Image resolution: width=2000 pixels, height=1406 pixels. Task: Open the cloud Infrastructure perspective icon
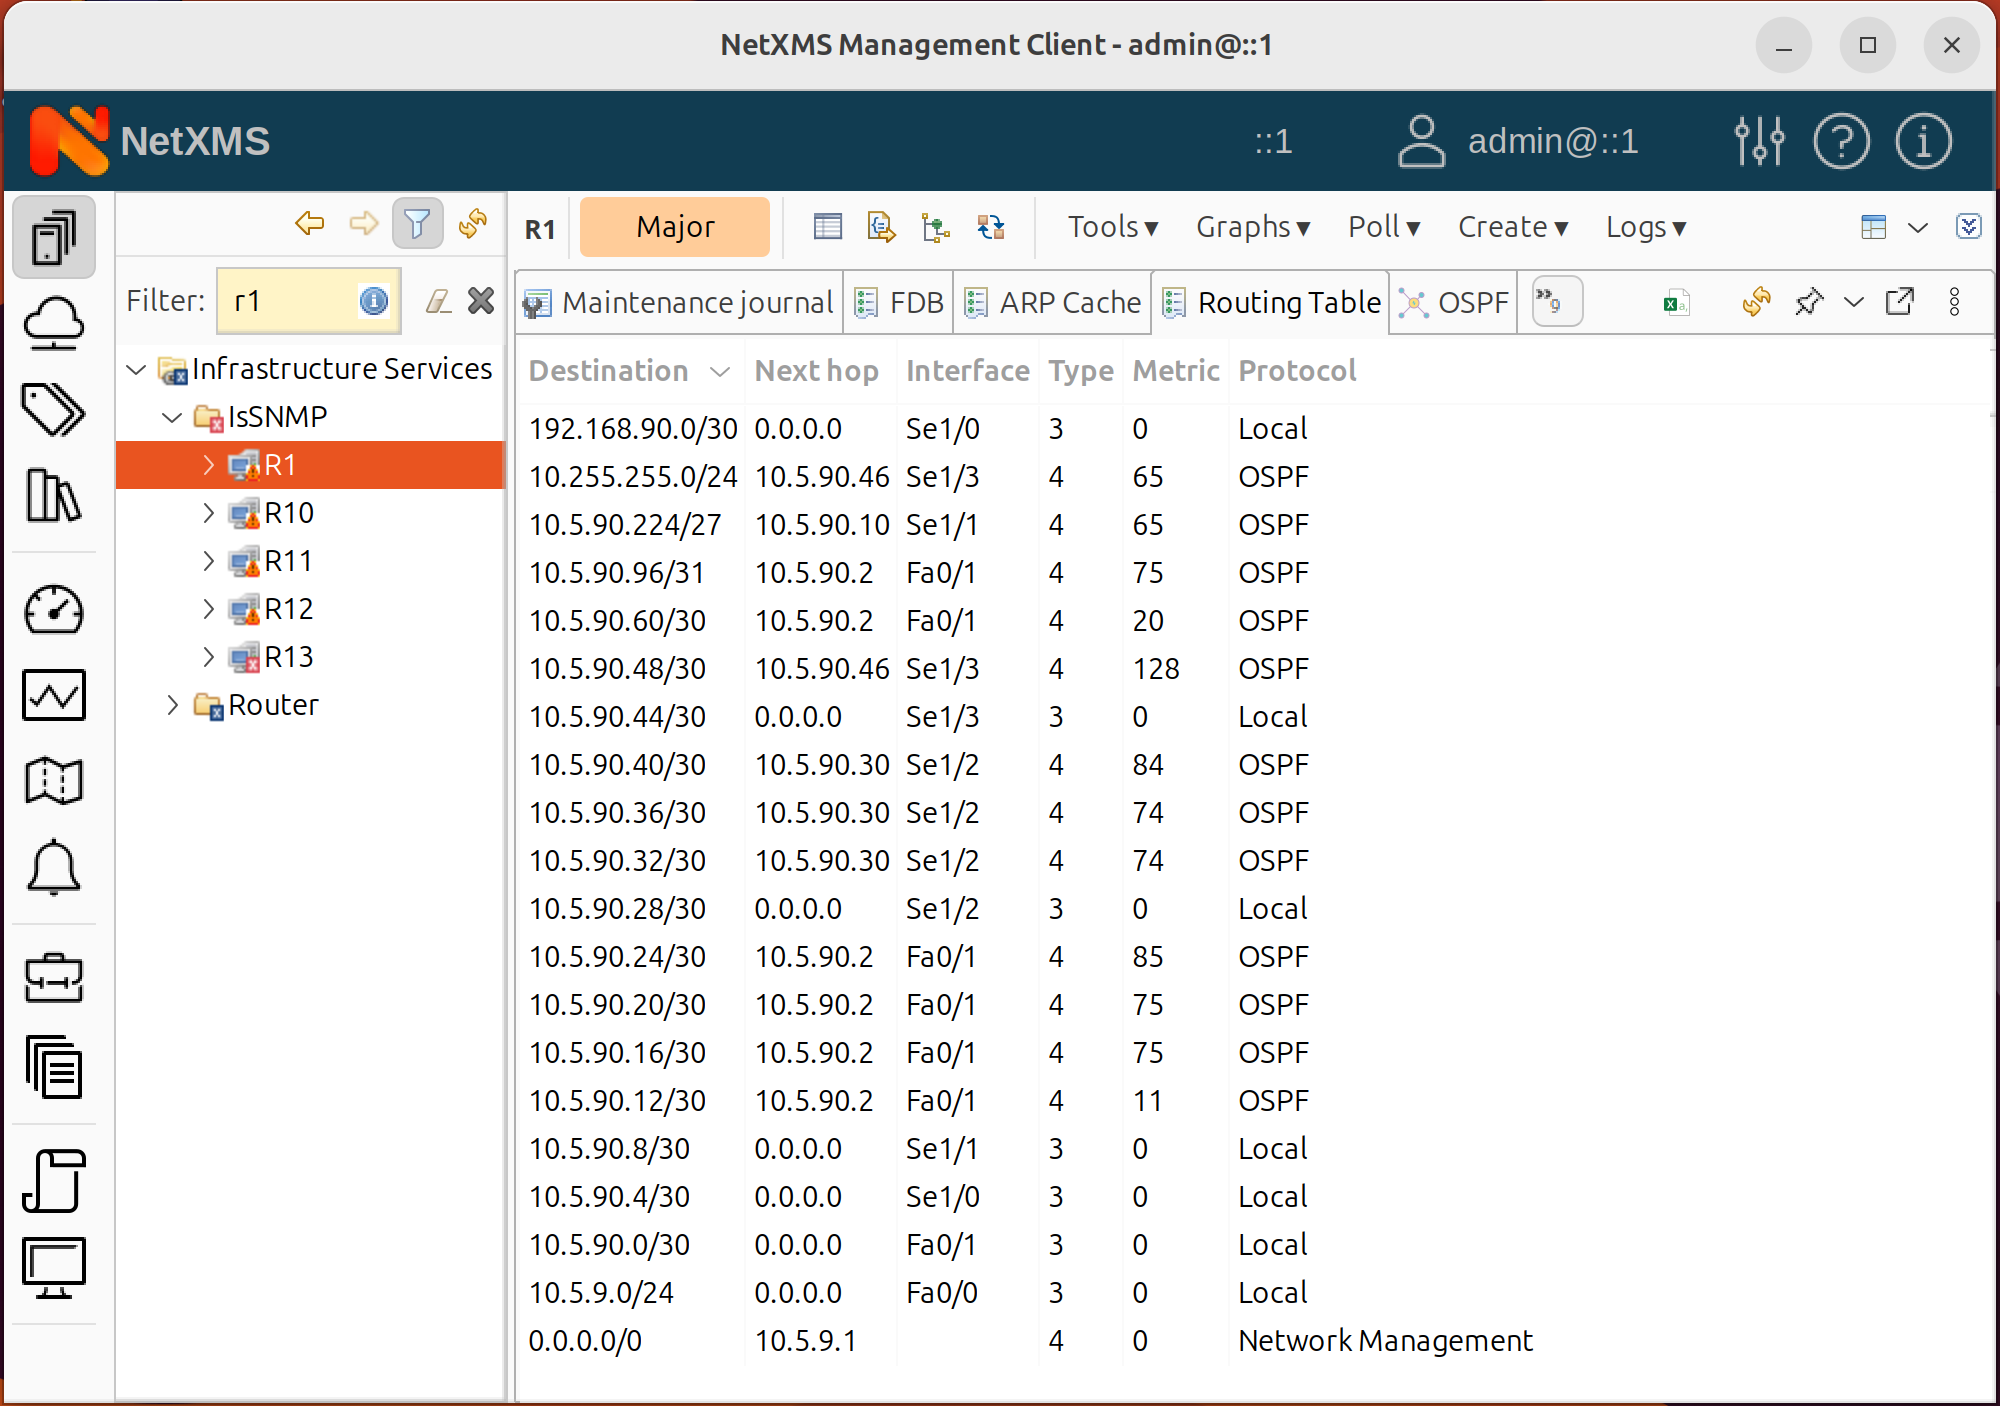tap(54, 324)
